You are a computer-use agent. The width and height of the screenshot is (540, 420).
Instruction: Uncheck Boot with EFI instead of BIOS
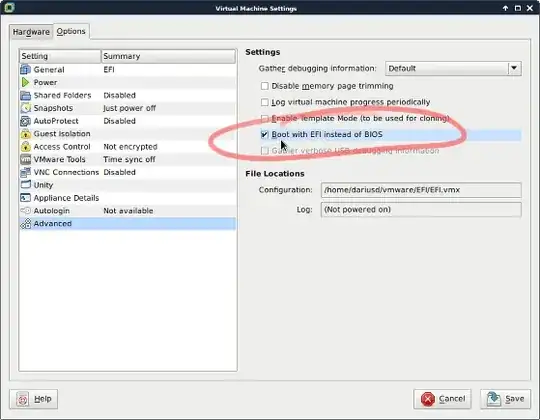point(264,135)
